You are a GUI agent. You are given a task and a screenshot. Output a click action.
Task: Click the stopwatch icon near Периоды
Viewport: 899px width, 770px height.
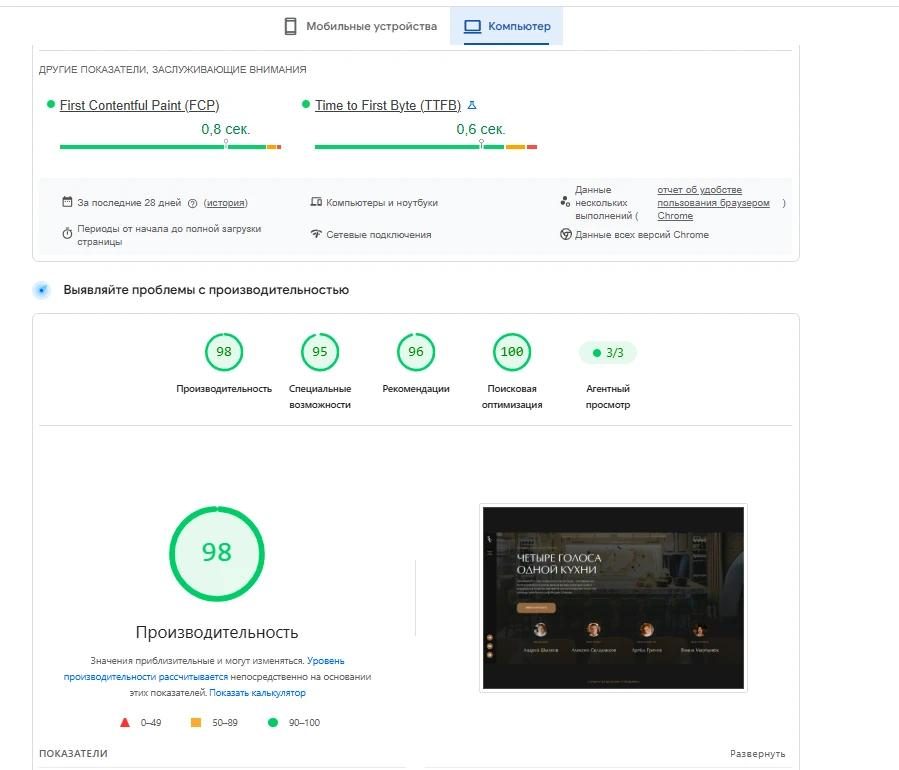click(67, 233)
